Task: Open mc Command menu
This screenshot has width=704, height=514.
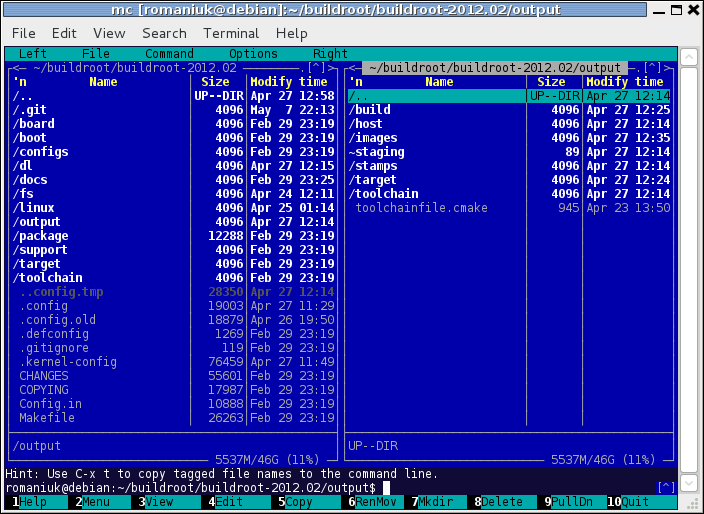Action: pos(169,53)
